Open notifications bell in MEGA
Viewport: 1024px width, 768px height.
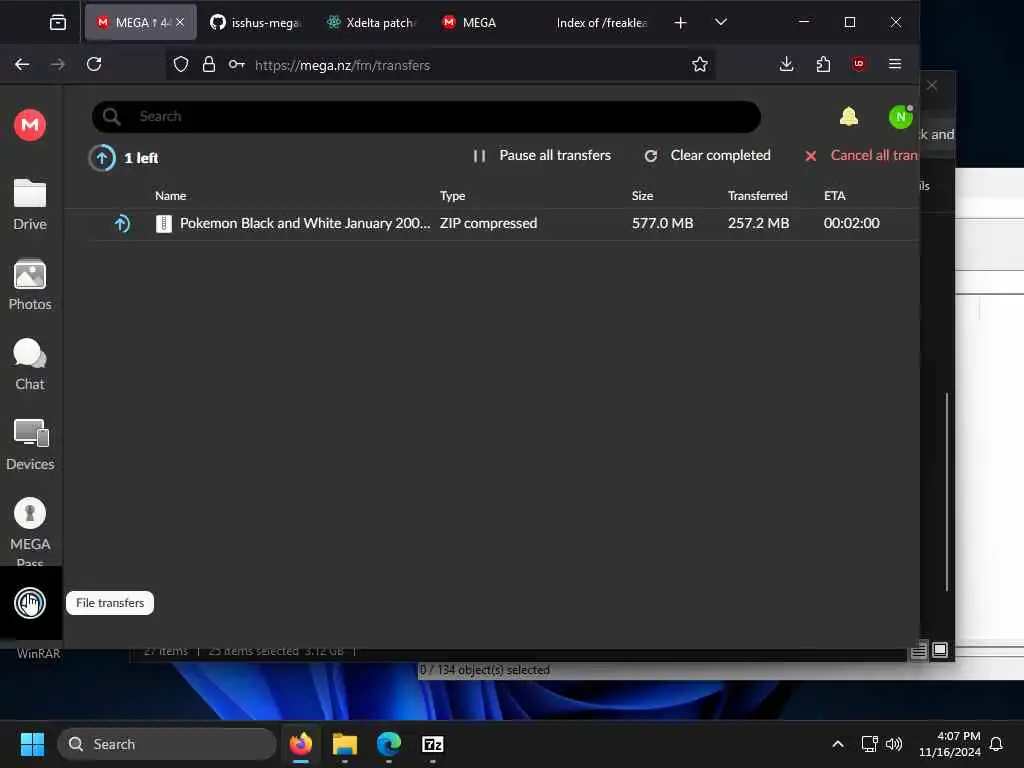848,117
